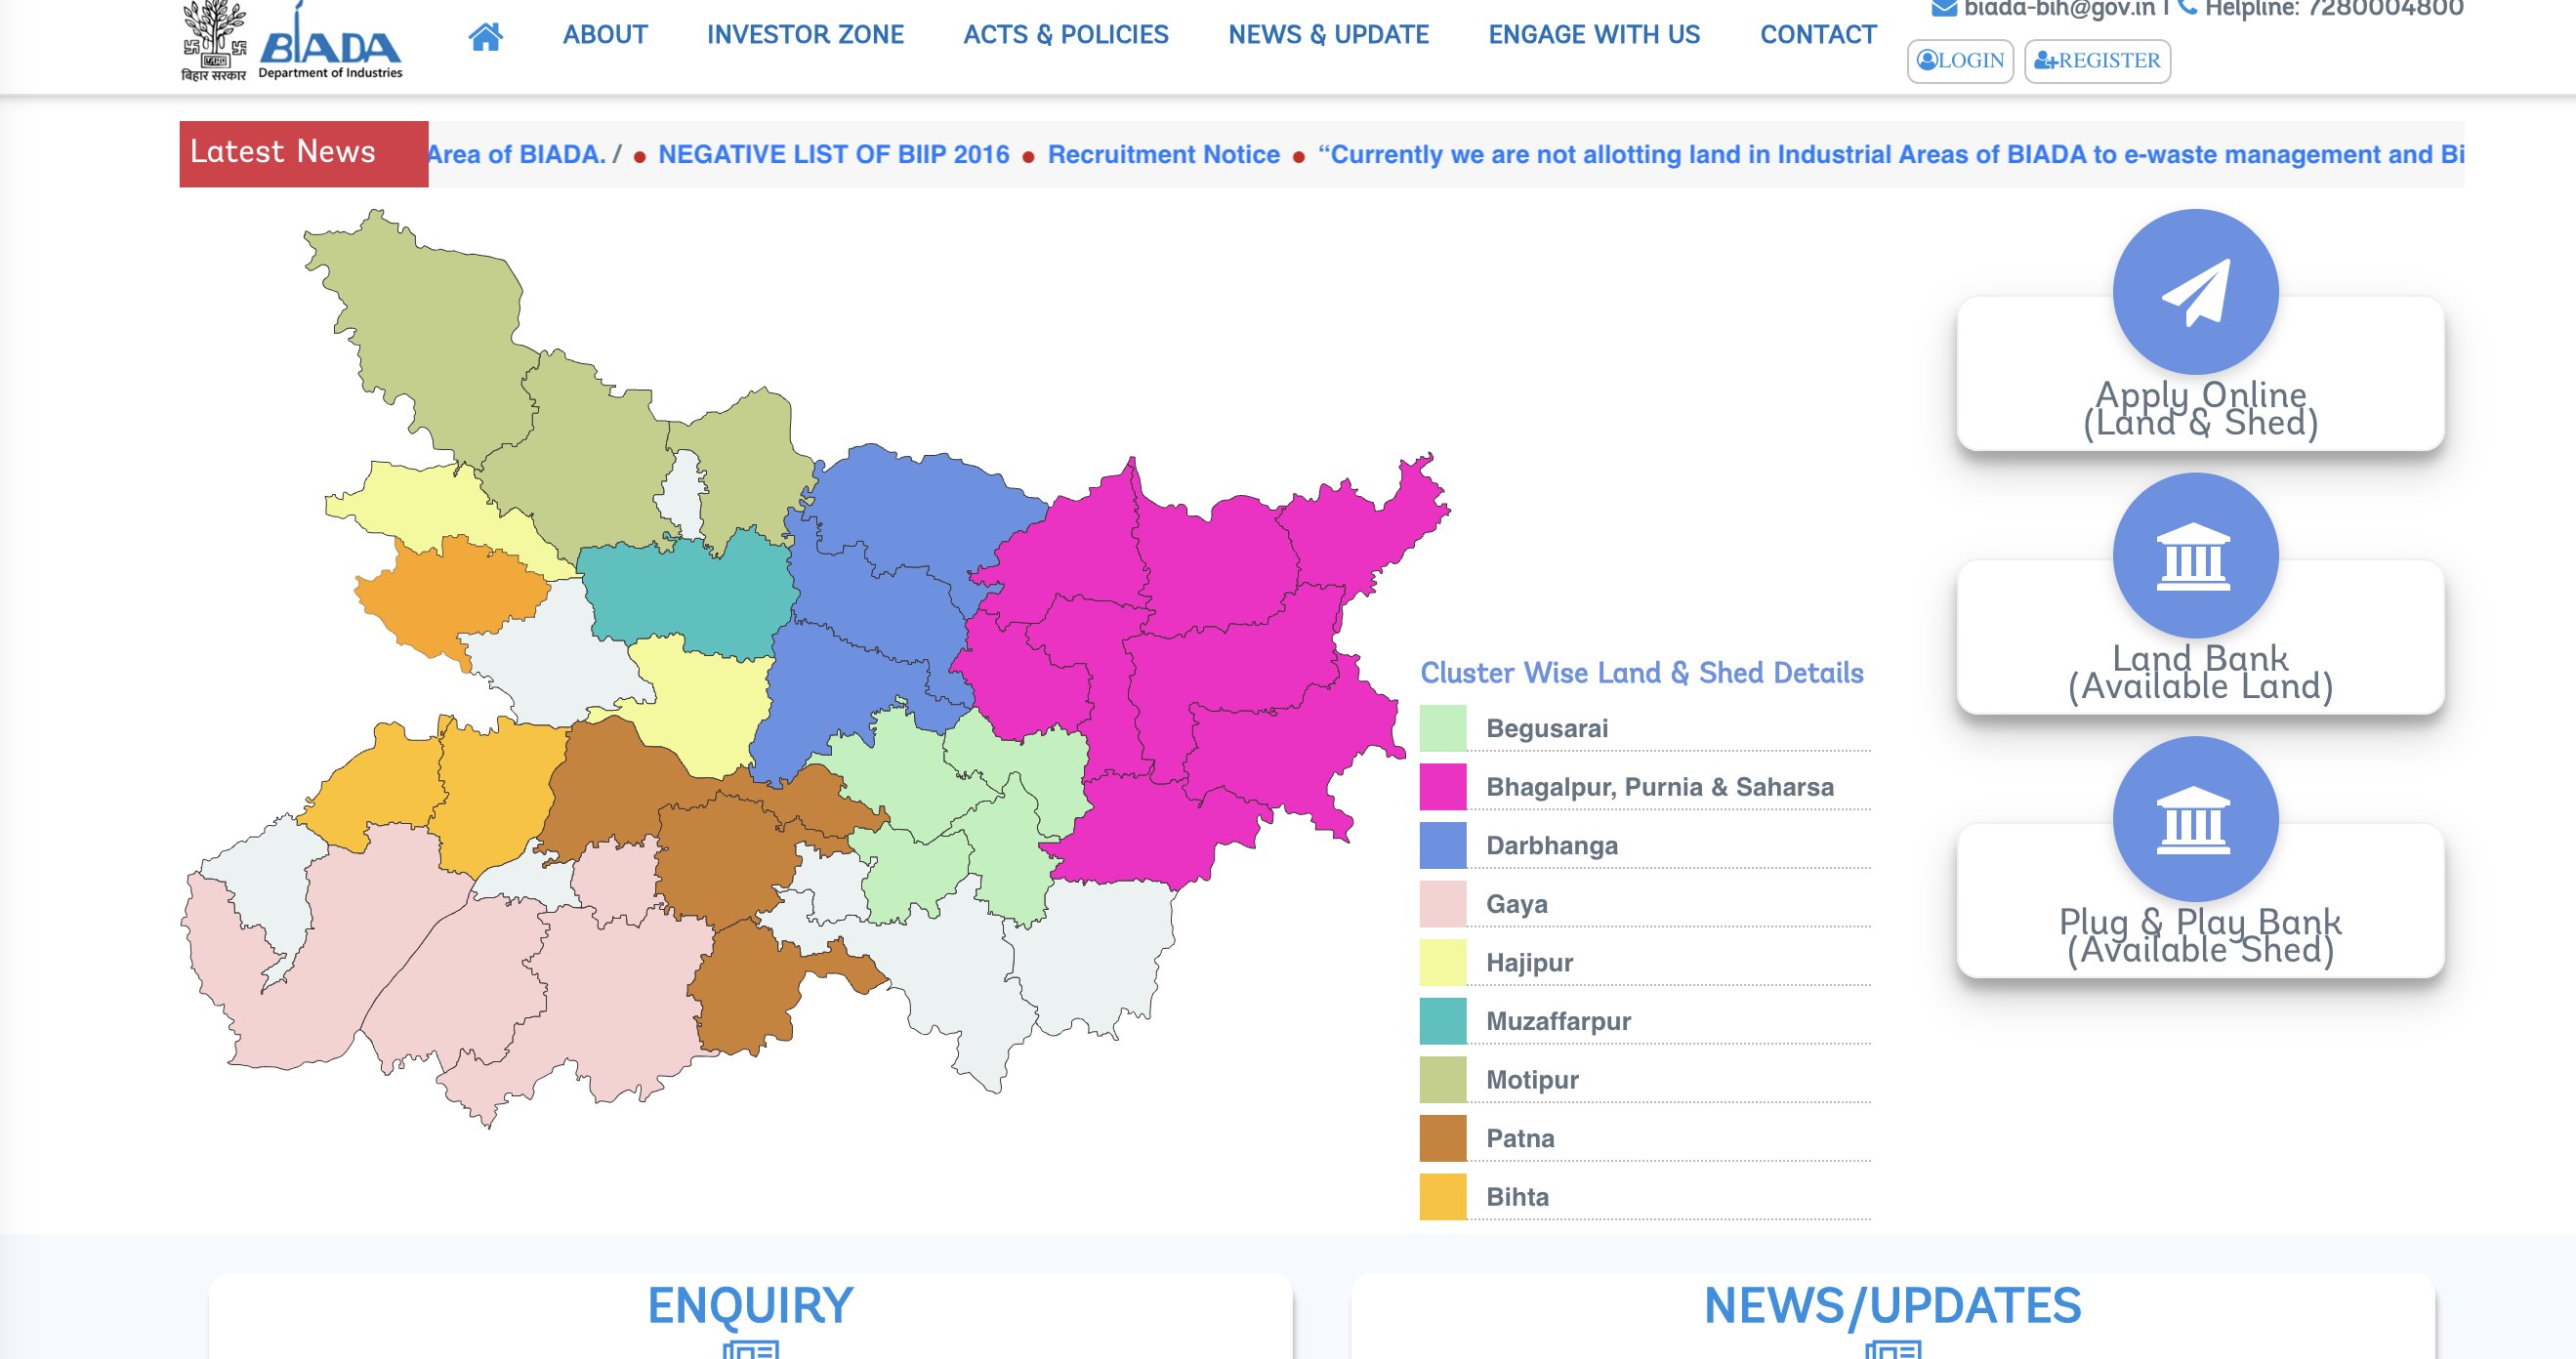Click the REGISTER button
The image size is (2576, 1359).
2097,61
